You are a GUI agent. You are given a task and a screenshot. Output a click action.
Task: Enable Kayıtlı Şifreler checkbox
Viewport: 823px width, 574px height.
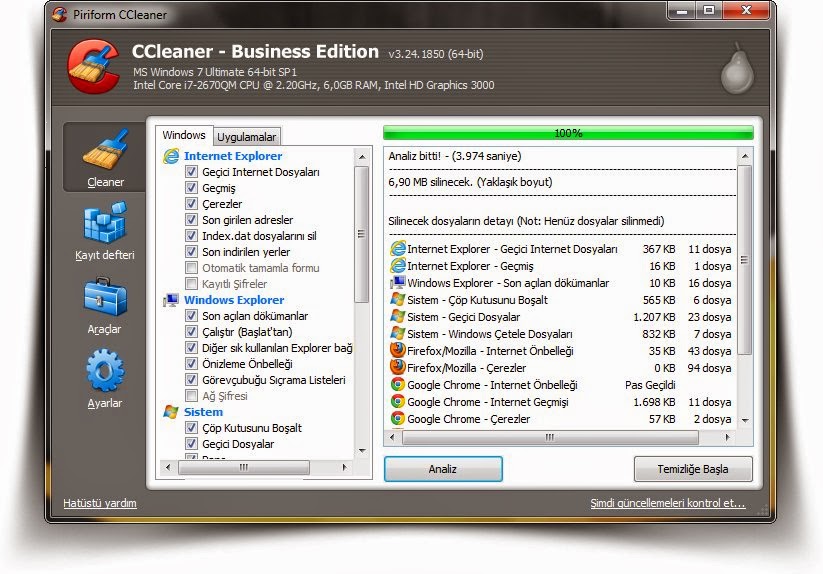[x=192, y=283]
